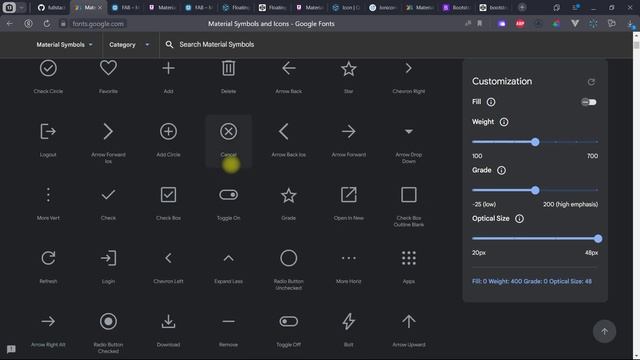The height and width of the screenshot is (360, 640).
Task: Select the Download icon
Action: click(x=168, y=321)
